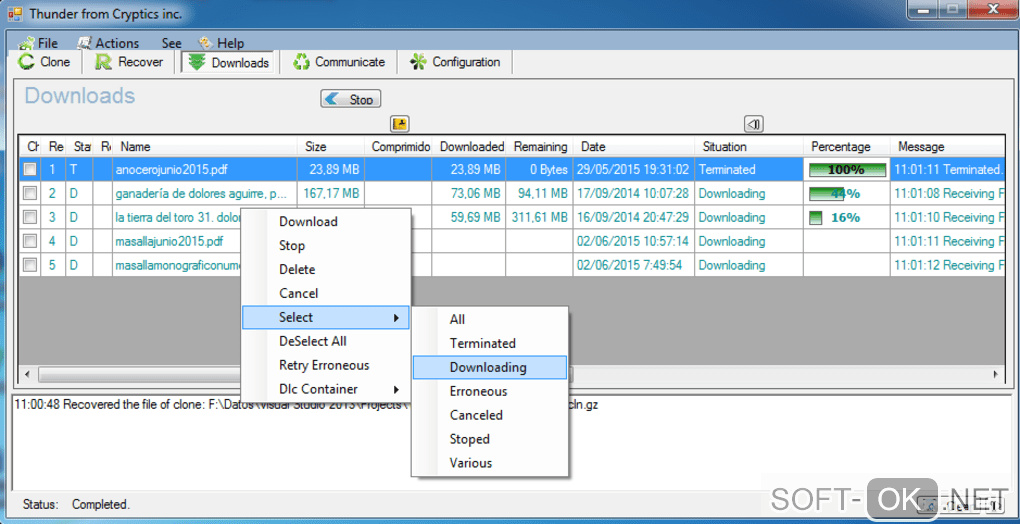Click the File menu icon

click(x=27, y=43)
